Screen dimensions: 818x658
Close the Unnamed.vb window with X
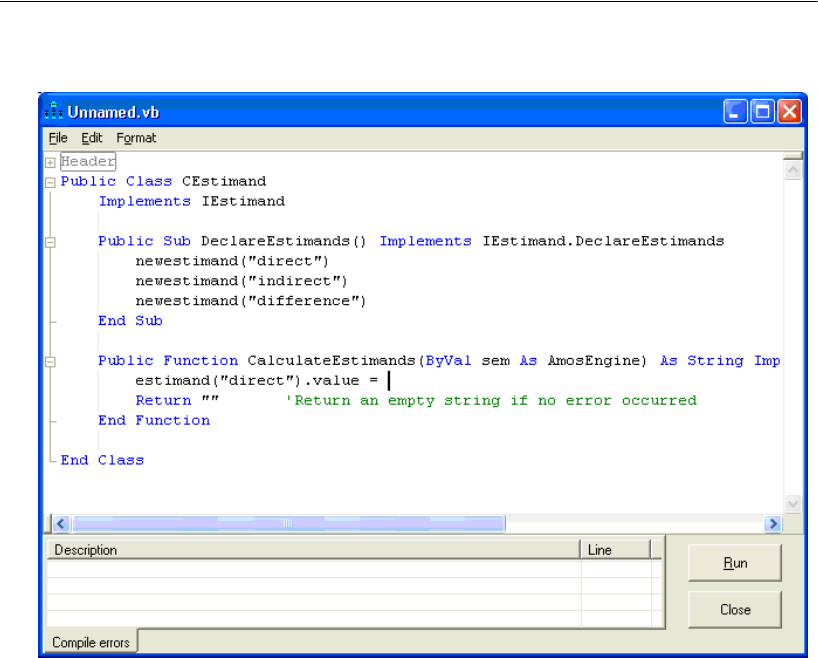click(789, 111)
